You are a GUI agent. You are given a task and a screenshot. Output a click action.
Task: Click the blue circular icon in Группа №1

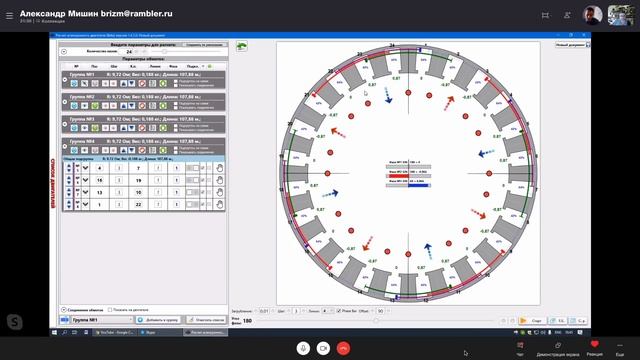74,83
